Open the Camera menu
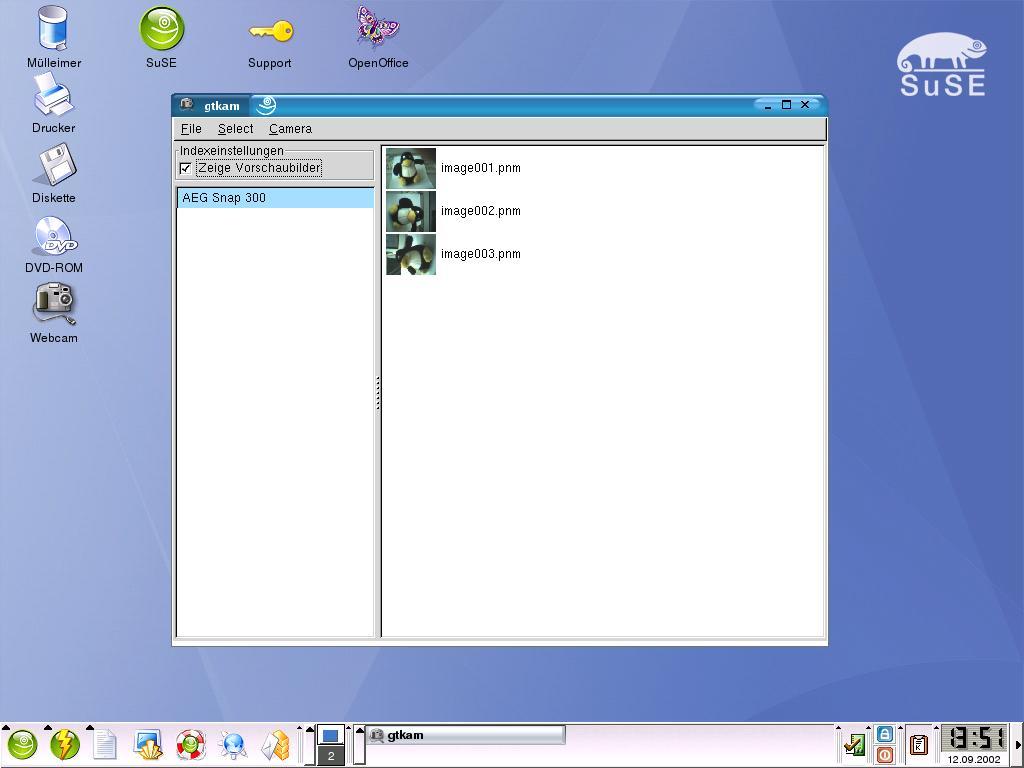 pos(290,129)
